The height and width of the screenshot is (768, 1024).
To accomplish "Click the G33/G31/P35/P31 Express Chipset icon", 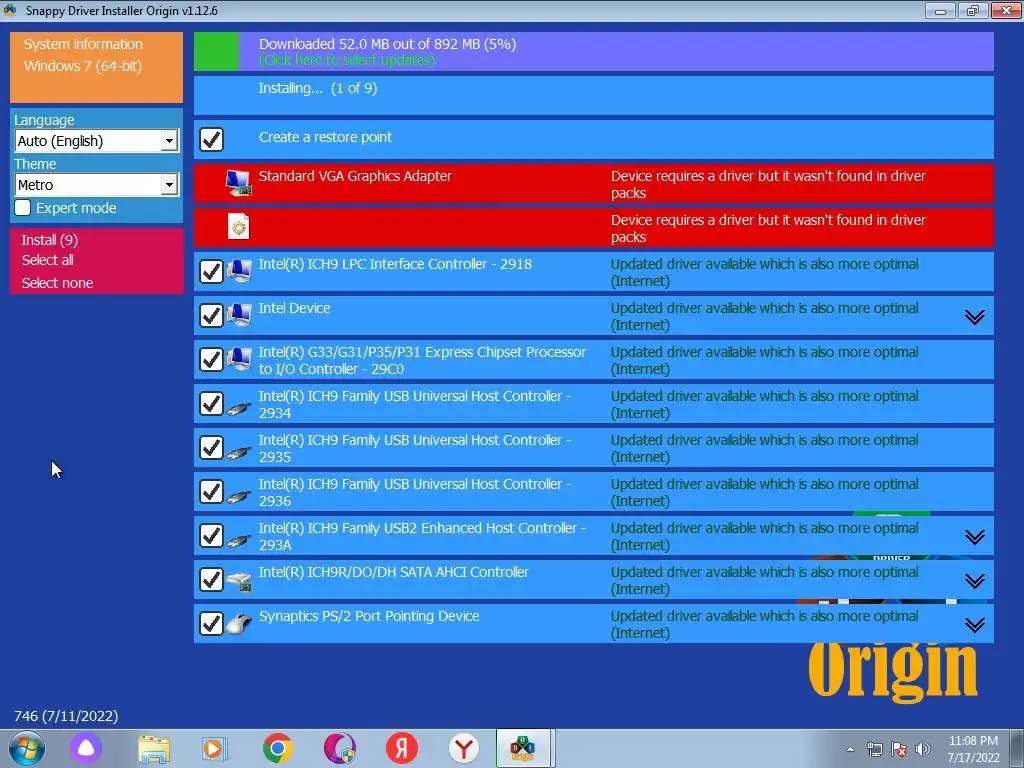I will pos(239,359).
